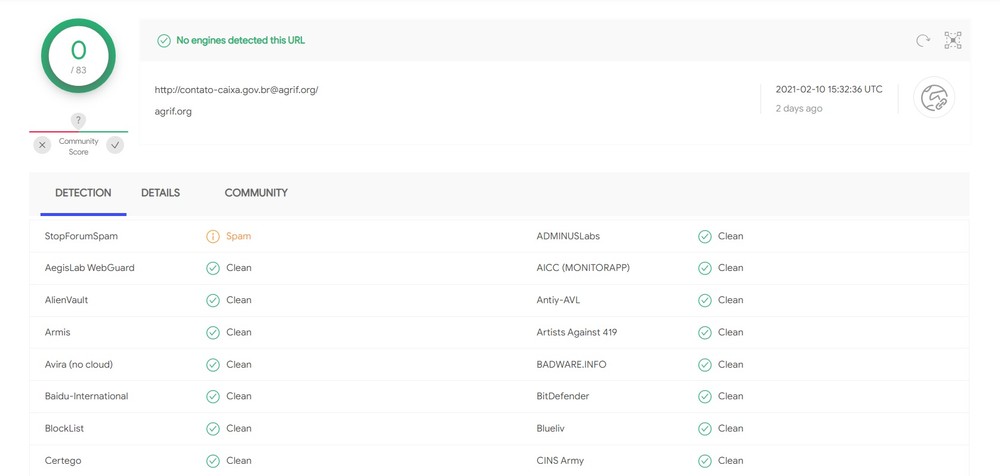
Task: Select the DETECTION tab
Action: 83,193
